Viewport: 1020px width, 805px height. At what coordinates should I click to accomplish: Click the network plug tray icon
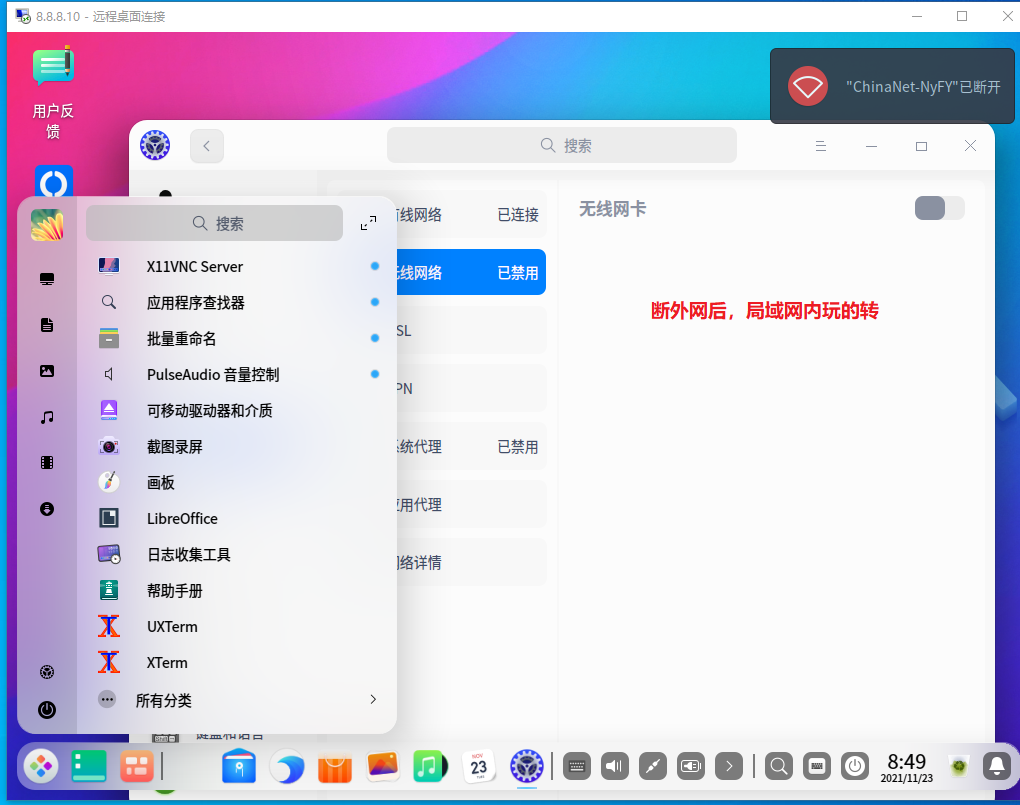tap(653, 767)
